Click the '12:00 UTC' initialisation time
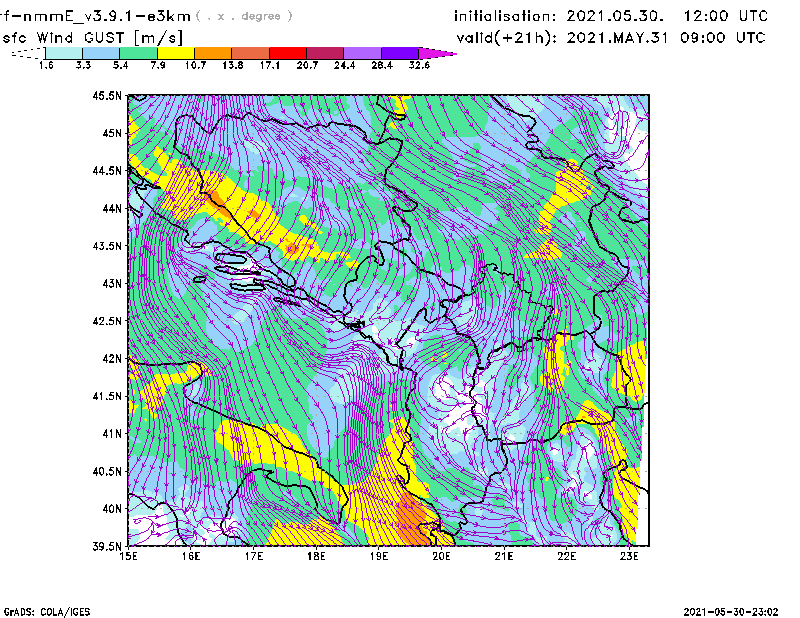Viewport: 800px width, 618px height. pyautogui.click(x=726, y=16)
